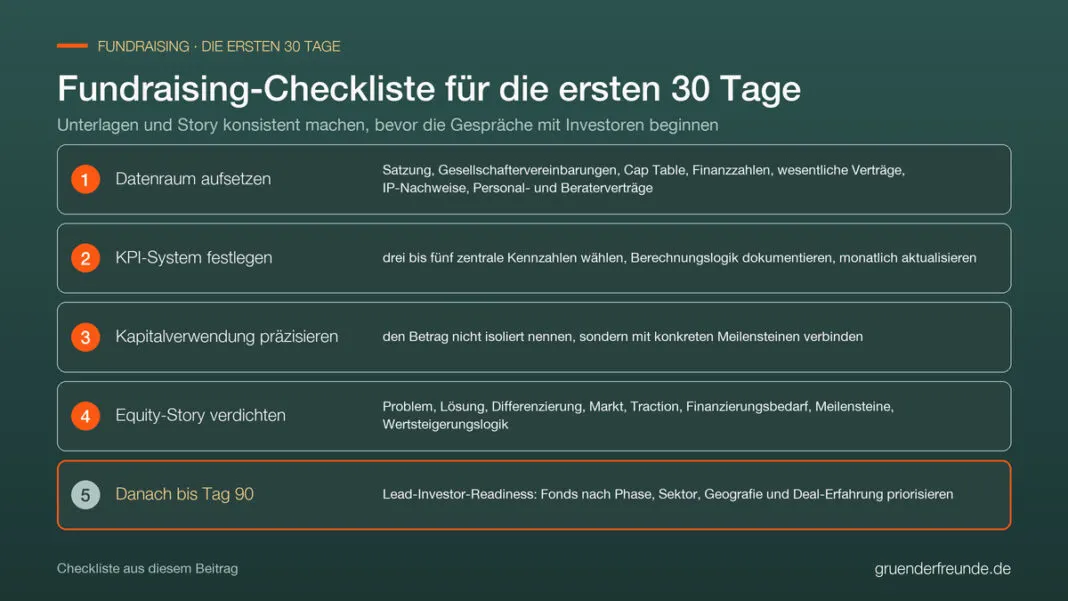Image resolution: width=1068 pixels, height=601 pixels.
Task: Select the heading 'Datenraum aufsetzen'
Action: pos(193,179)
